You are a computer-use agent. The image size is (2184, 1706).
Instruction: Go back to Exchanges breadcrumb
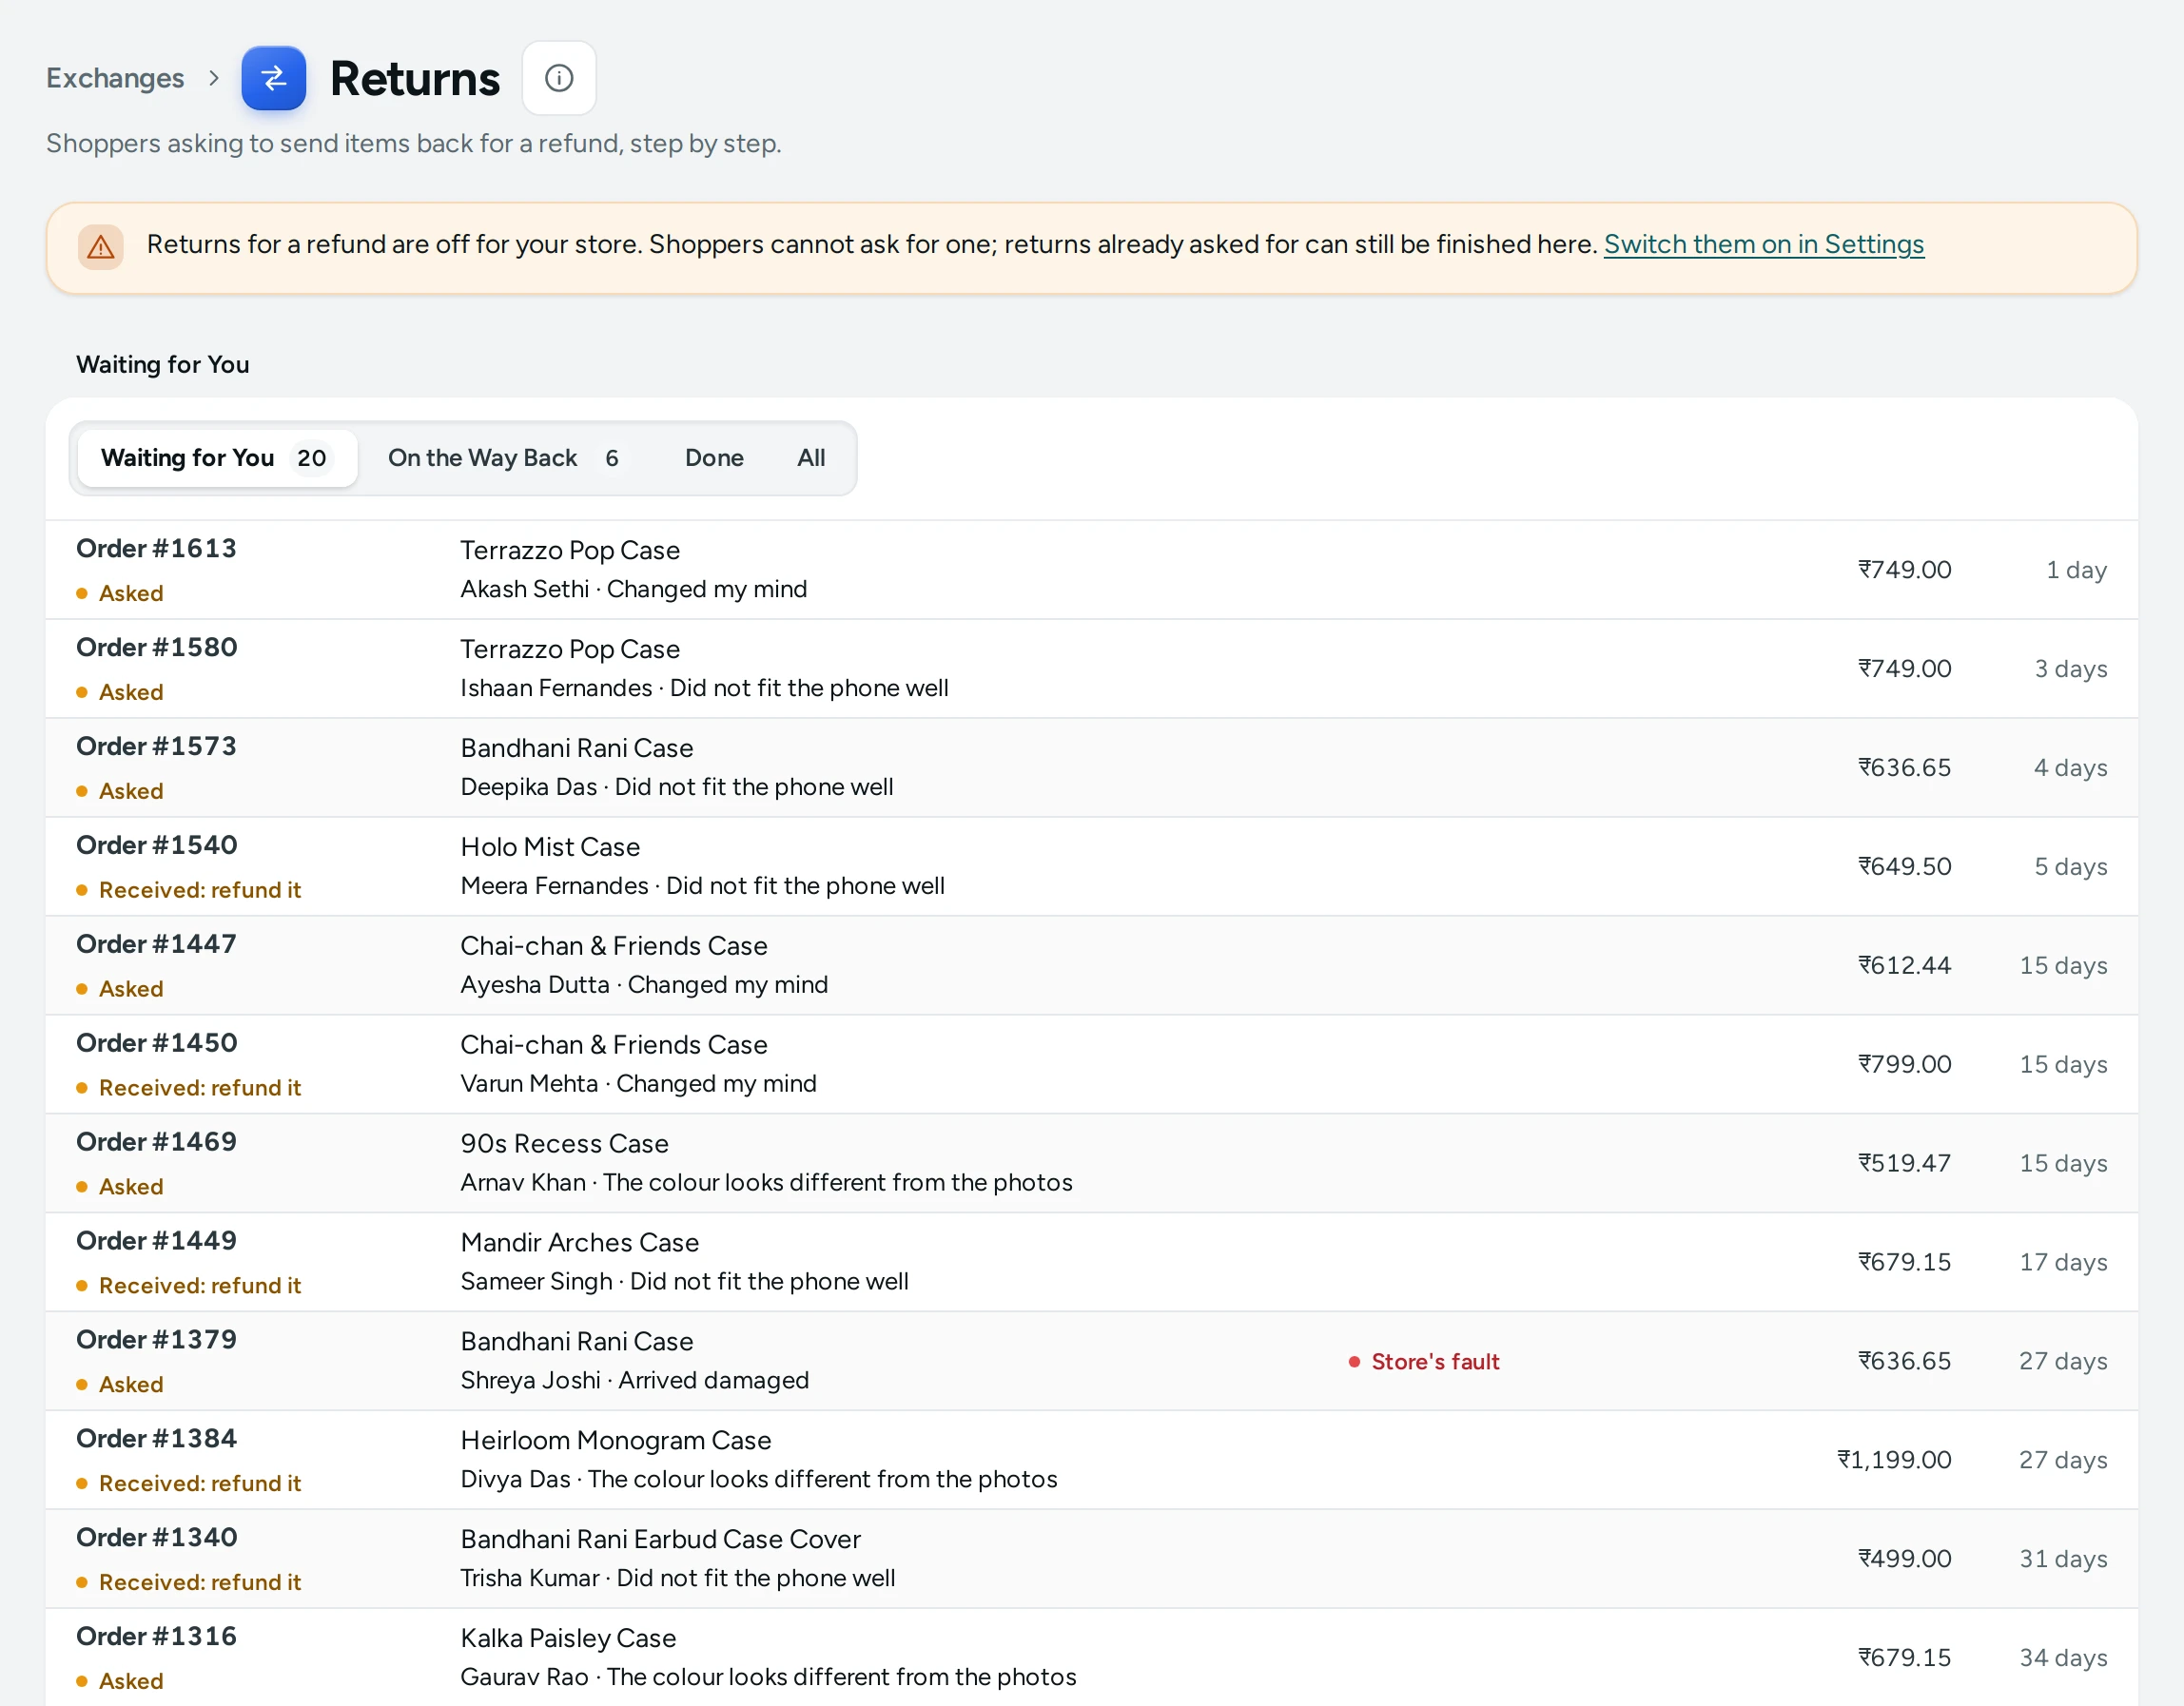tap(115, 78)
